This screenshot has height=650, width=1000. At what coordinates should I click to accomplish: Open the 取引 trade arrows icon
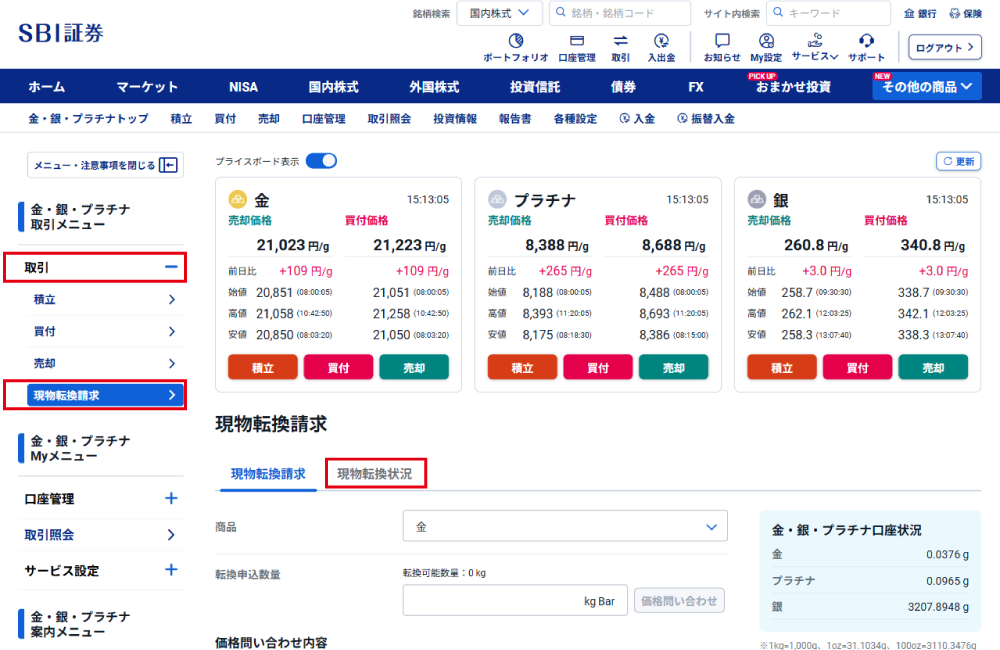click(x=620, y=42)
